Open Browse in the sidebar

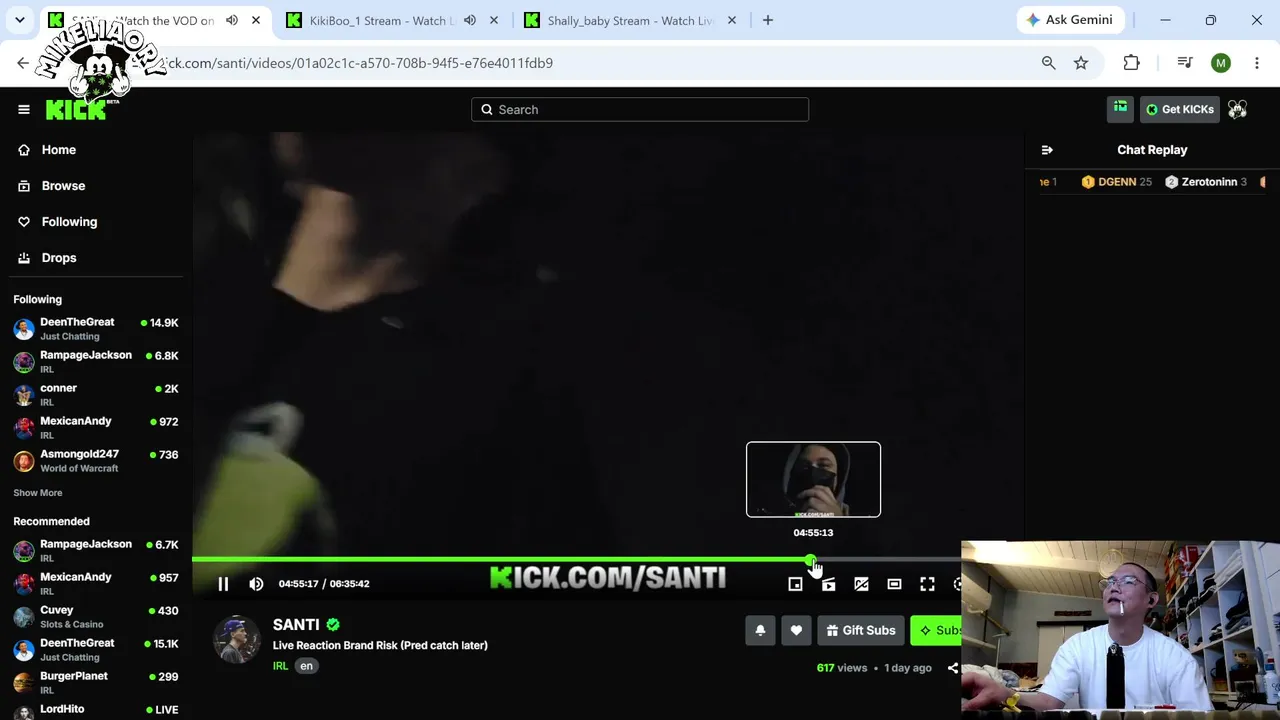[x=63, y=186]
